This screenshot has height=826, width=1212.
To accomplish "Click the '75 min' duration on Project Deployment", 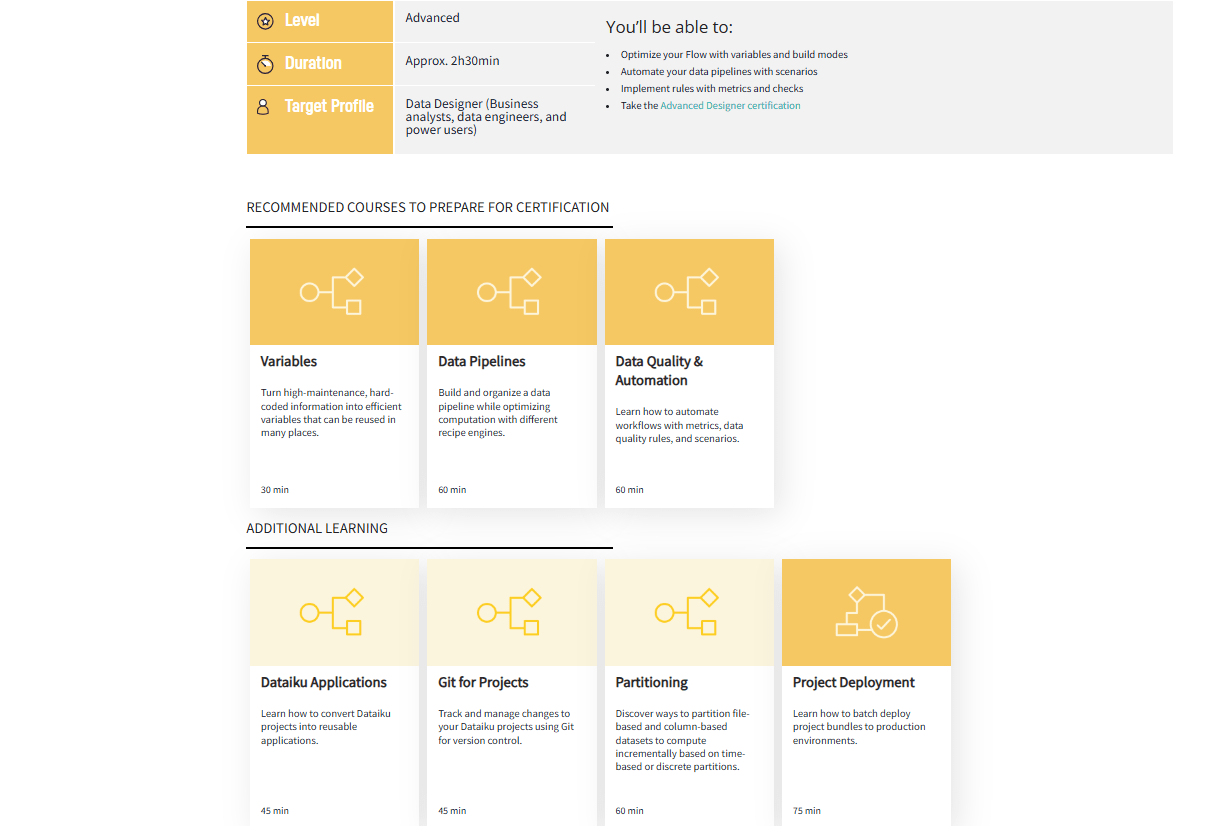I will tap(807, 811).
